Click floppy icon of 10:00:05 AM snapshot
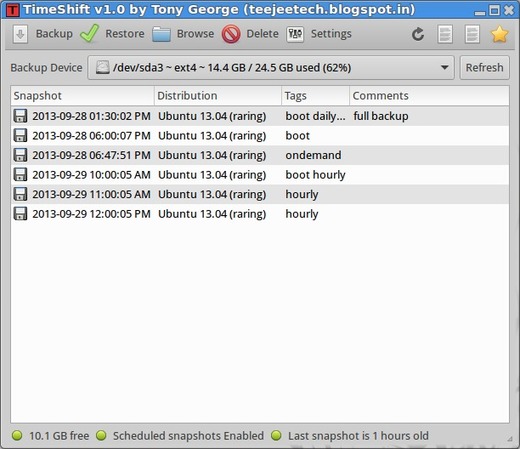This screenshot has height=449, width=520. [20, 175]
